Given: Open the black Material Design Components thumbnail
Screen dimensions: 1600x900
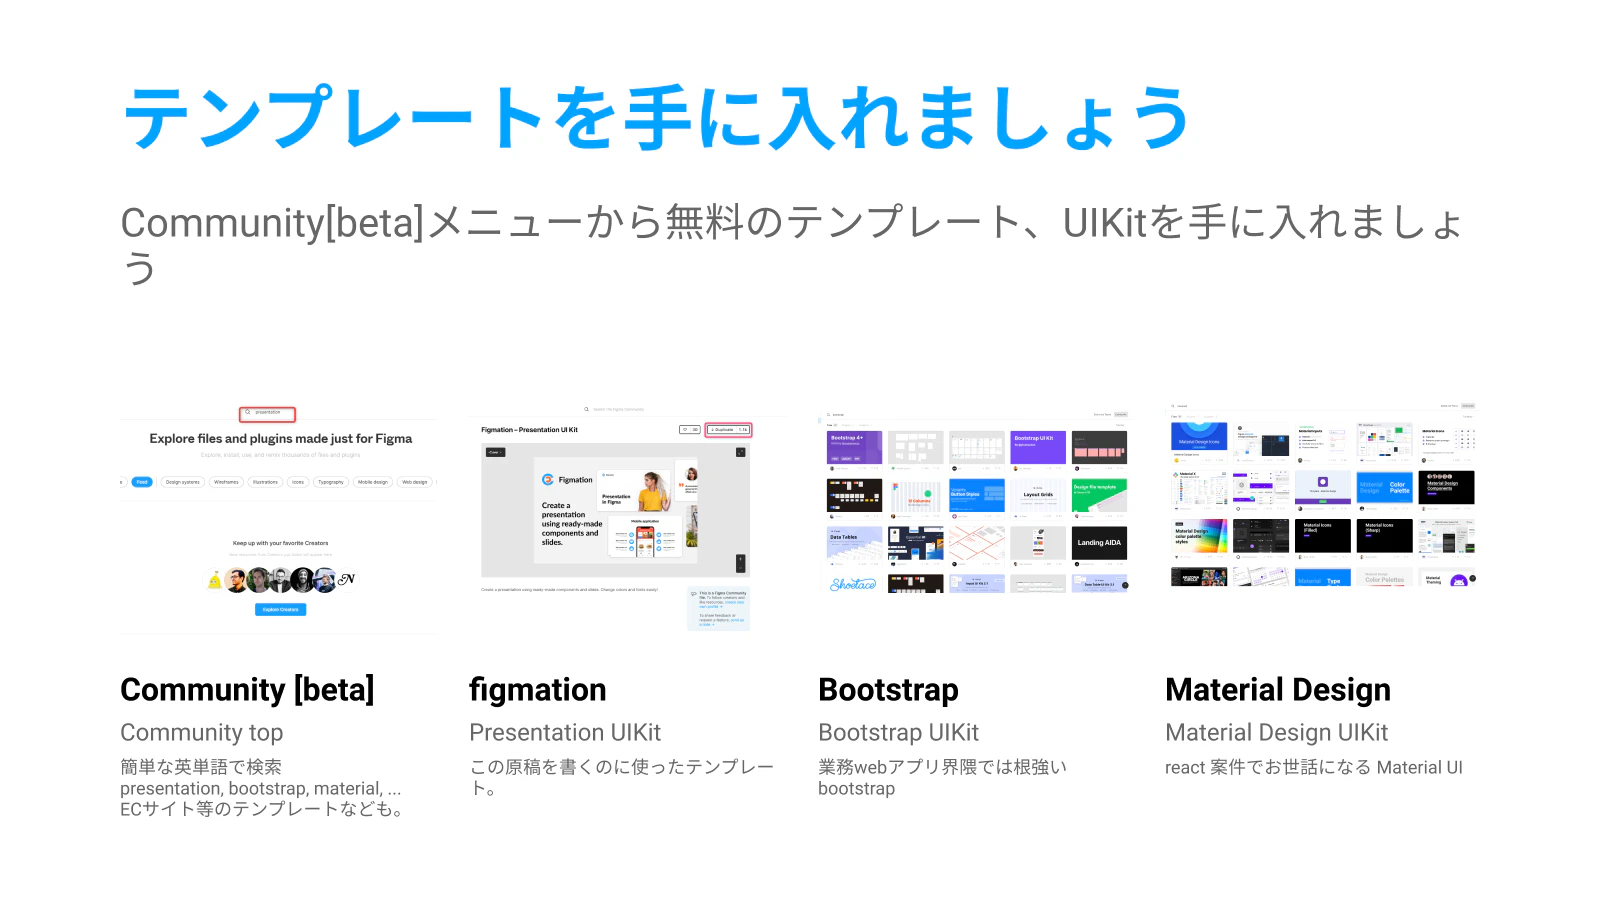Looking at the screenshot, I should pos(1446,487).
